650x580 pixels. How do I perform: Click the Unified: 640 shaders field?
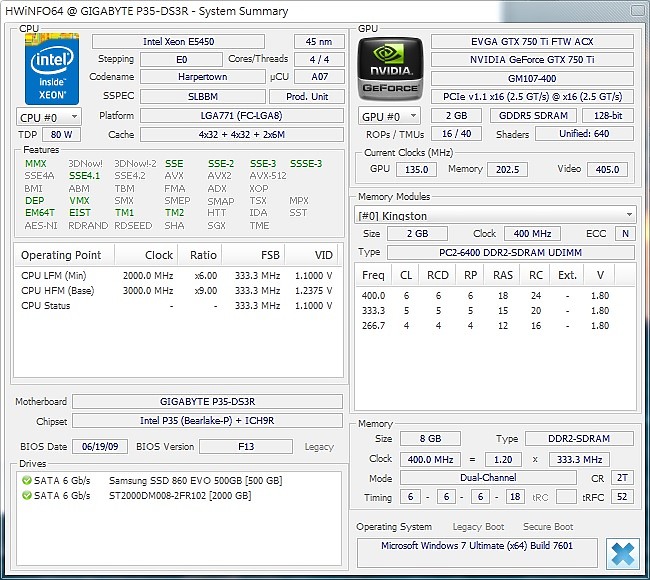584,133
